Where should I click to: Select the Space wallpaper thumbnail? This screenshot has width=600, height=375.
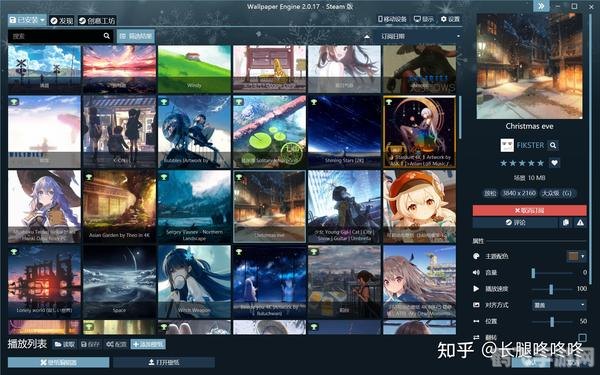[x=119, y=282]
